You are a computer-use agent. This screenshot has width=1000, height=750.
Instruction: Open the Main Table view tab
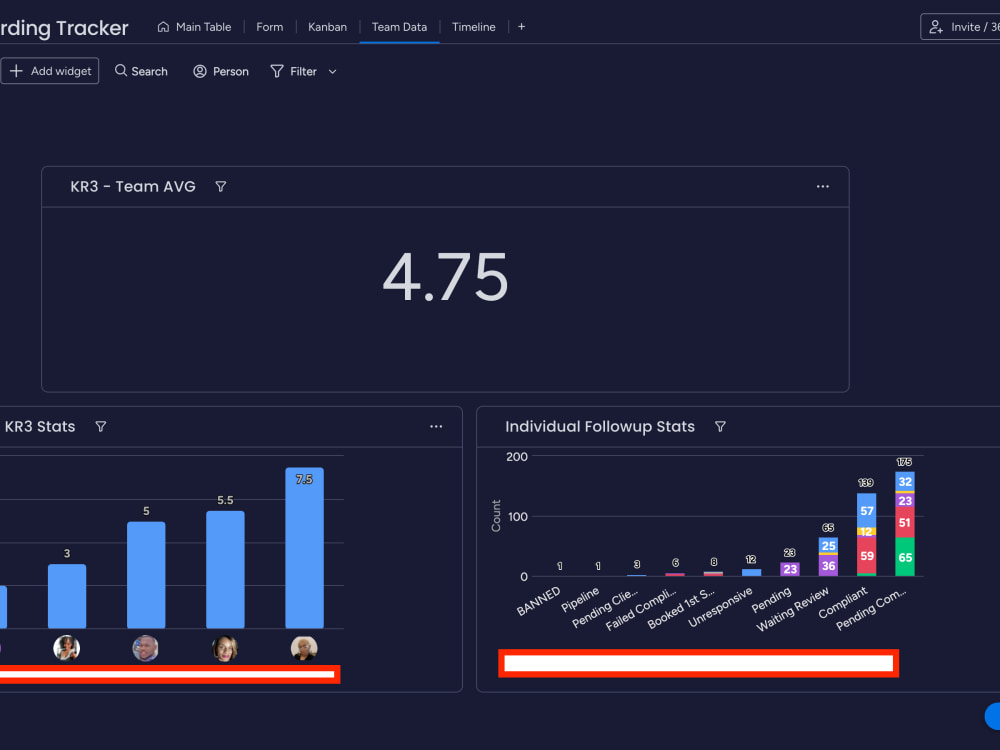(x=194, y=27)
